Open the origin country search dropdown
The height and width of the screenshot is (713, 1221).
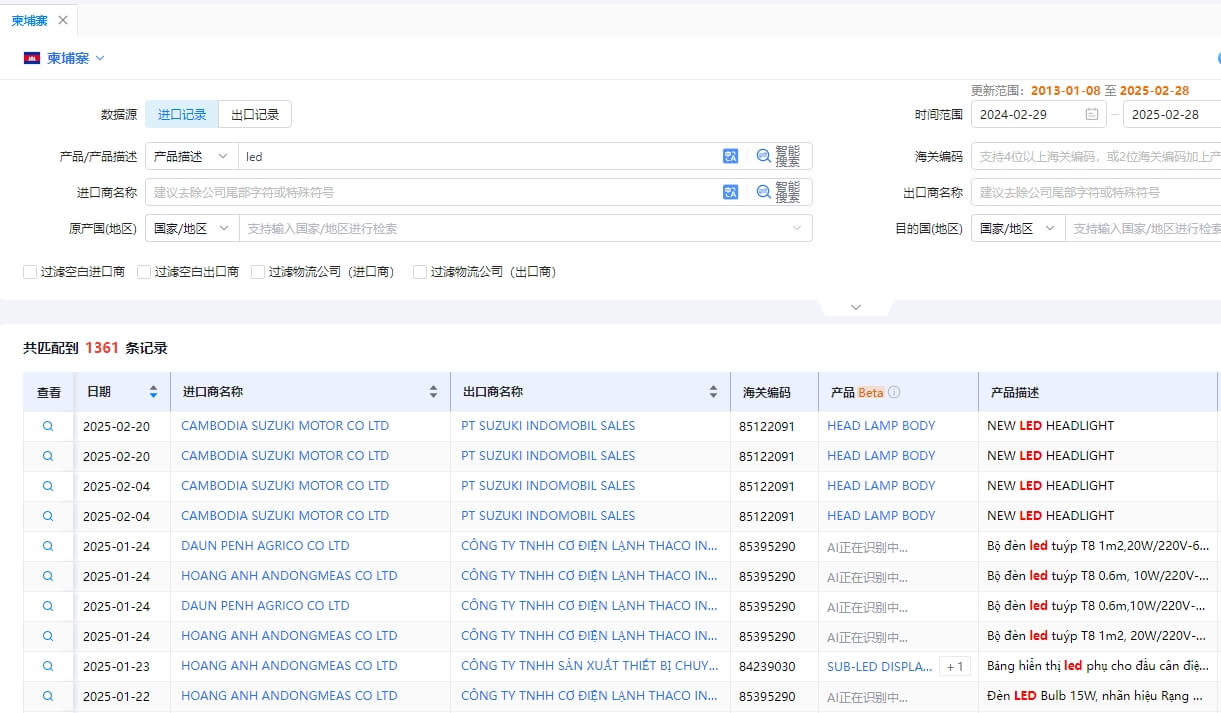[525, 228]
